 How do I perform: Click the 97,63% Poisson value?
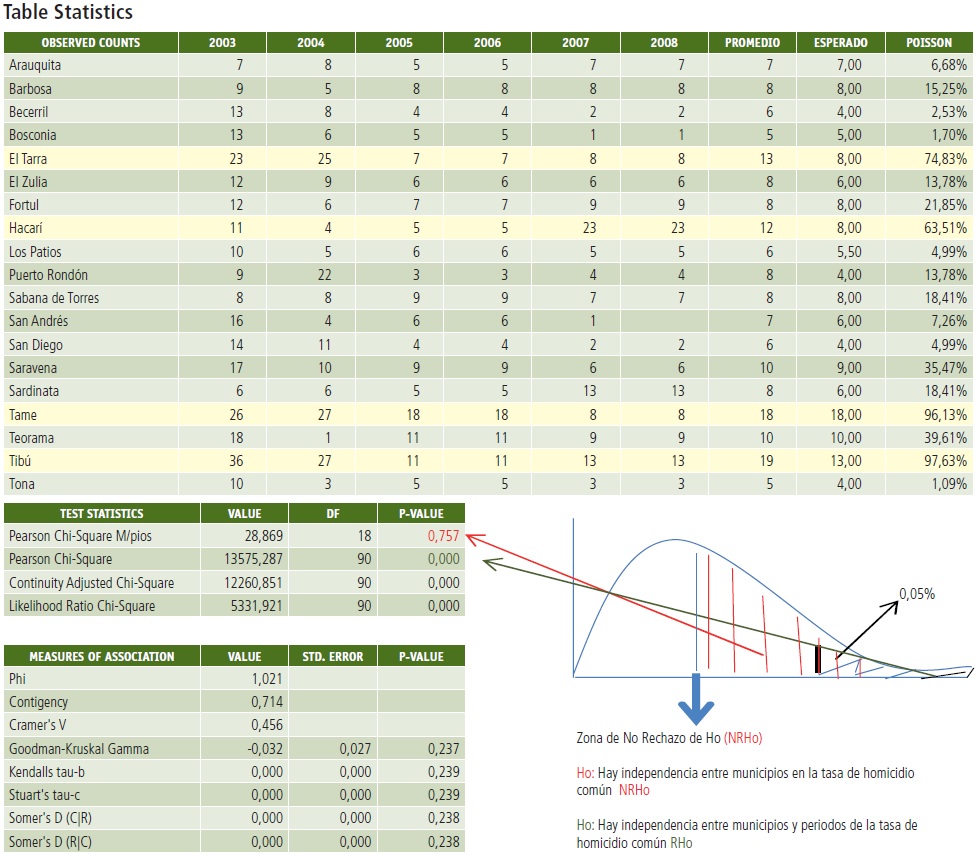(945, 461)
